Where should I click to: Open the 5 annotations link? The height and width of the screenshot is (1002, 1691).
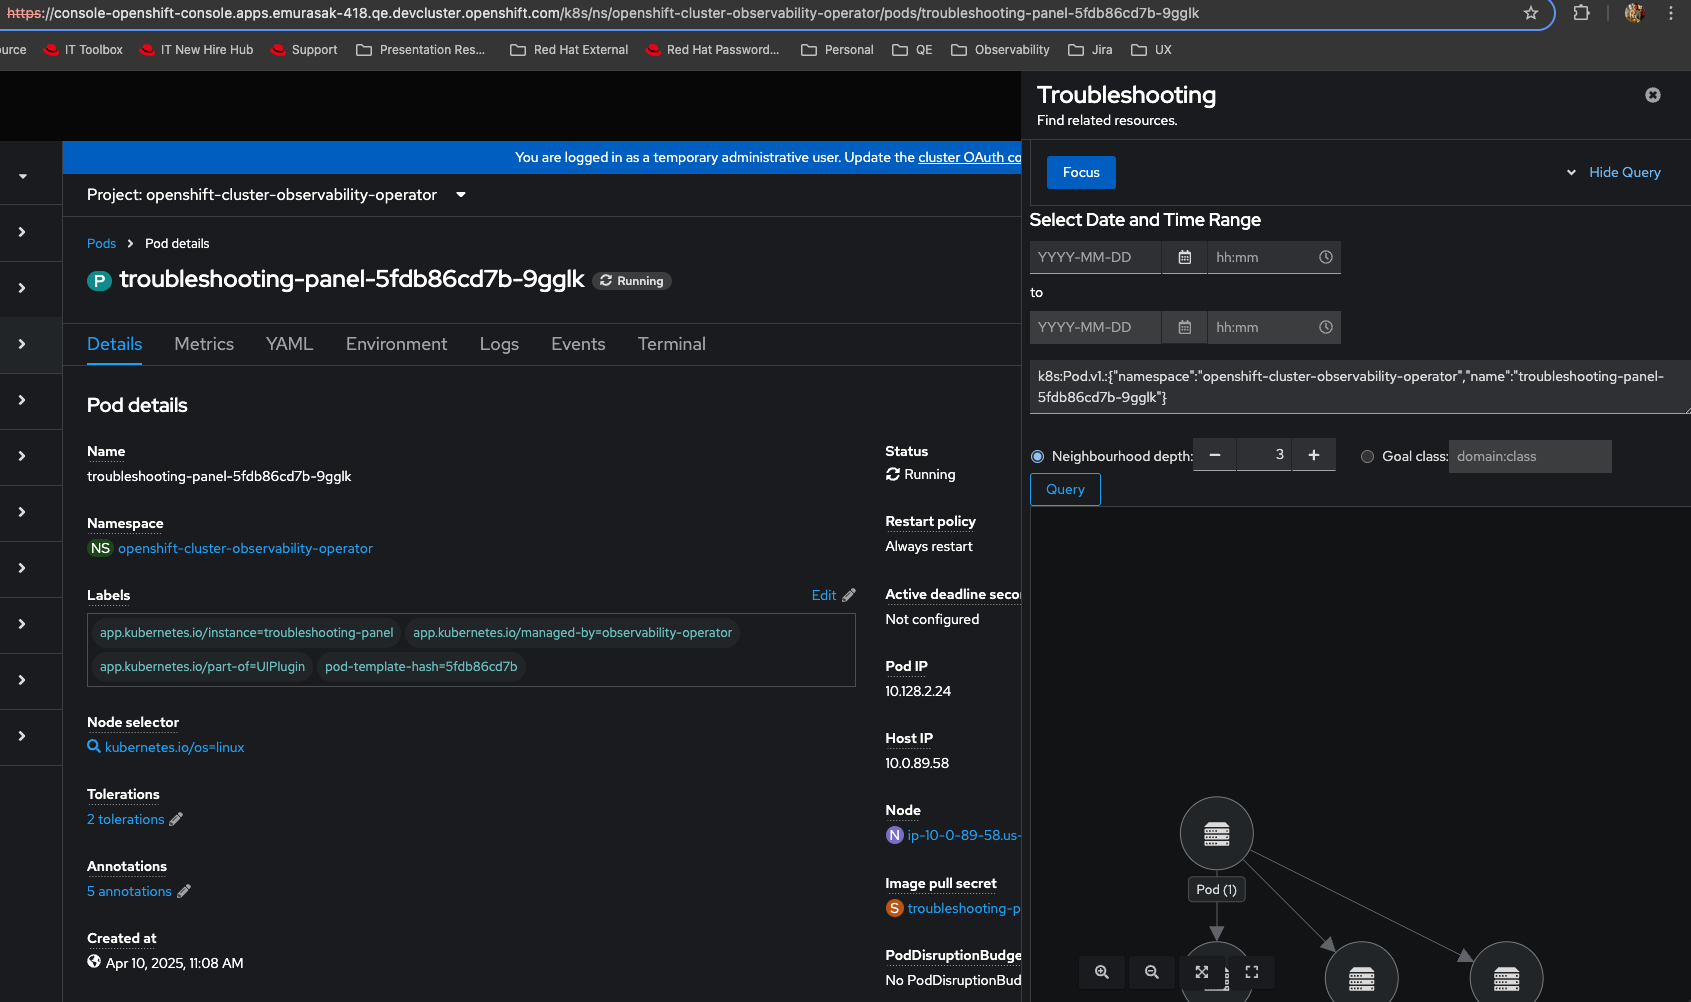point(130,891)
